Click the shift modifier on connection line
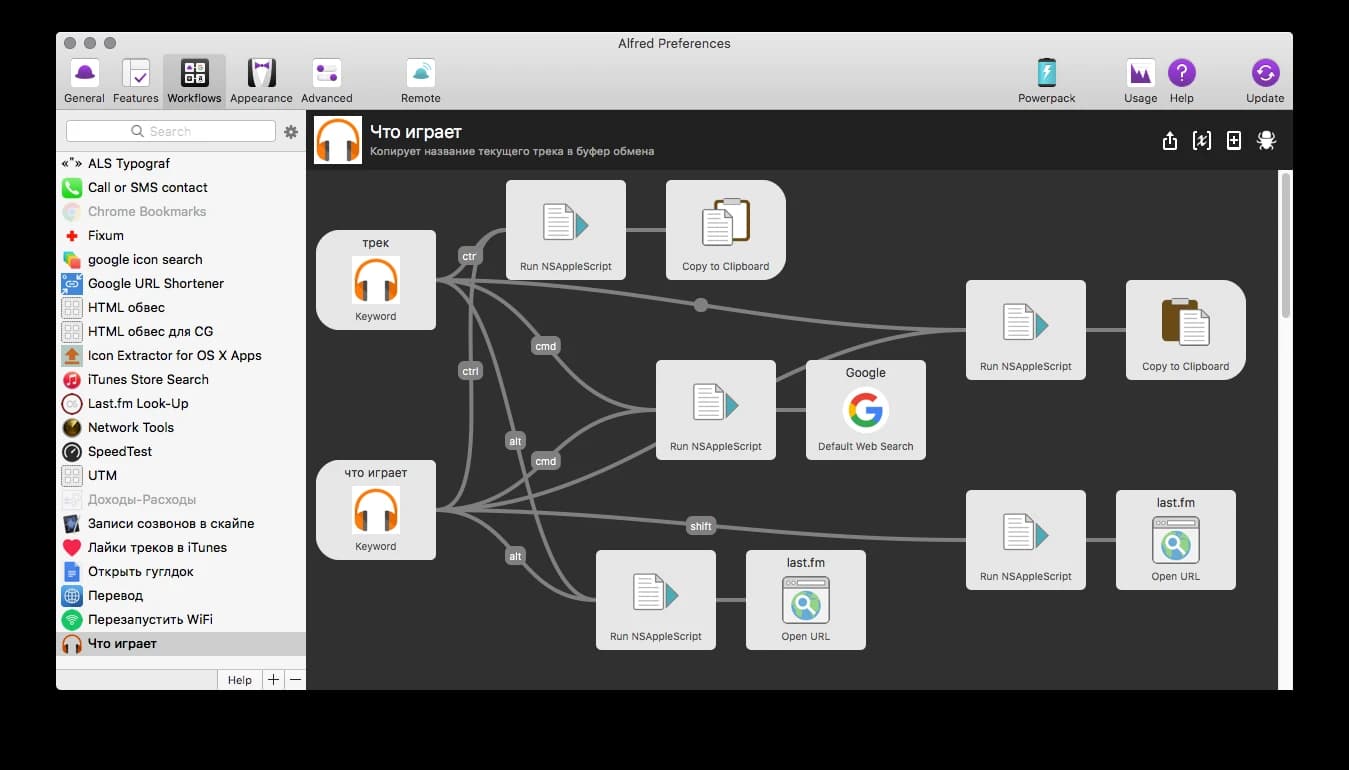 coord(700,526)
